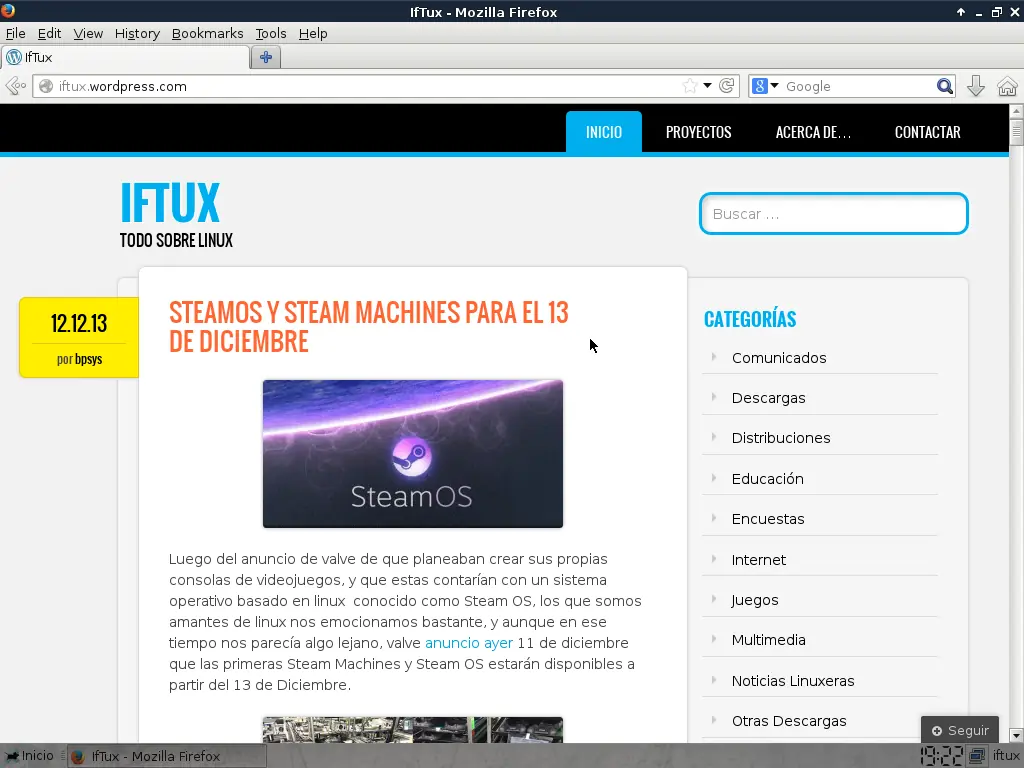The height and width of the screenshot is (768, 1024).
Task: Click the arrow bullet beside Descargas
Action: pos(714,397)
